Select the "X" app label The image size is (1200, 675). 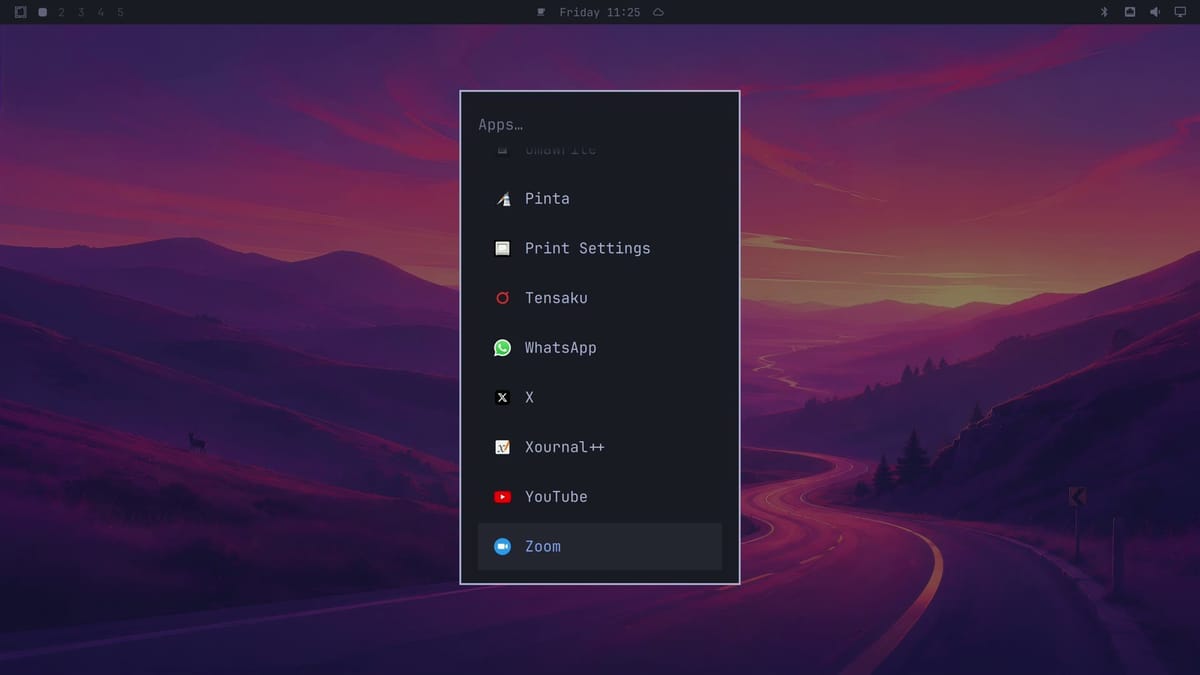point(529,397)
